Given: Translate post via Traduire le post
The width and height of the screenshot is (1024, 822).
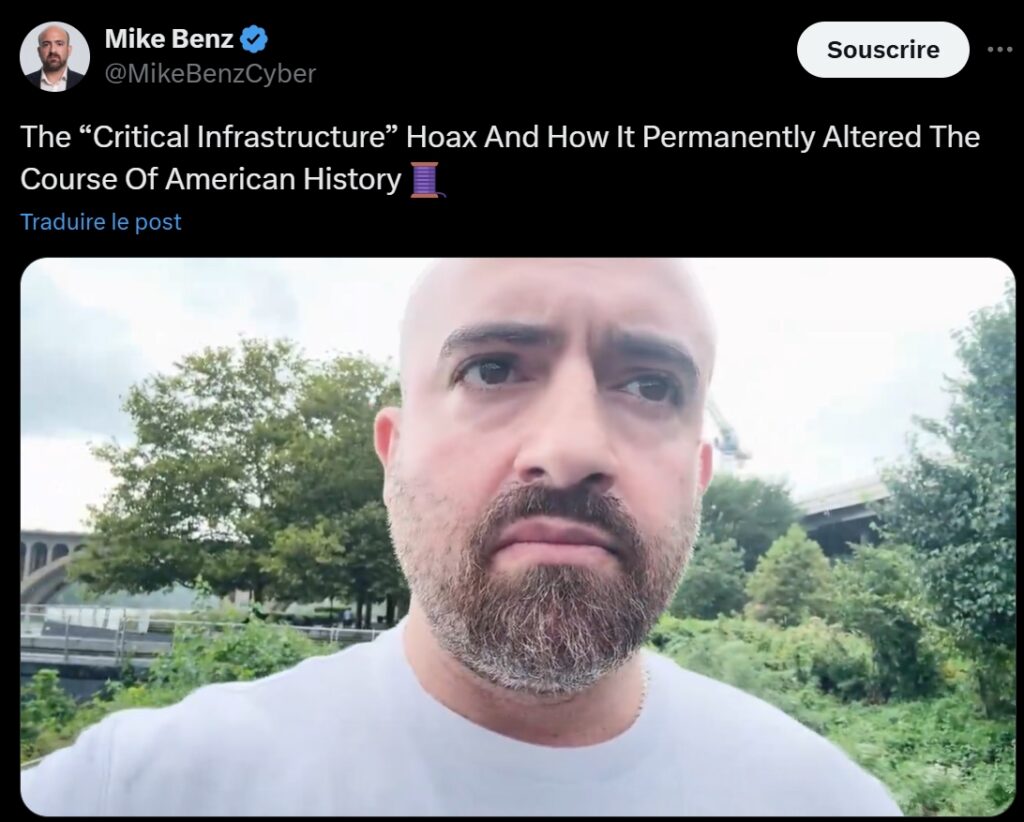Looking at the screenshot, I should 101,222.
